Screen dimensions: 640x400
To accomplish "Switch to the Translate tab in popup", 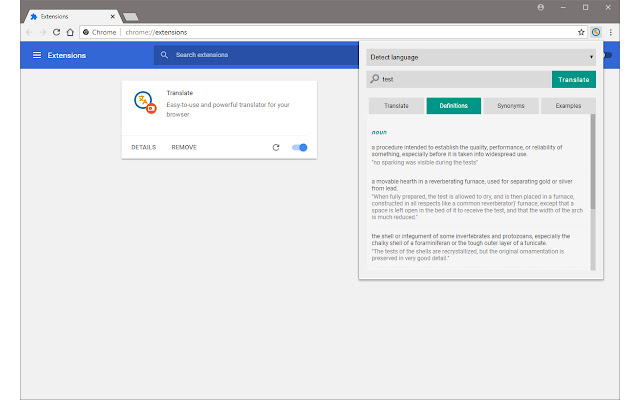I will (x=396, y=106).
